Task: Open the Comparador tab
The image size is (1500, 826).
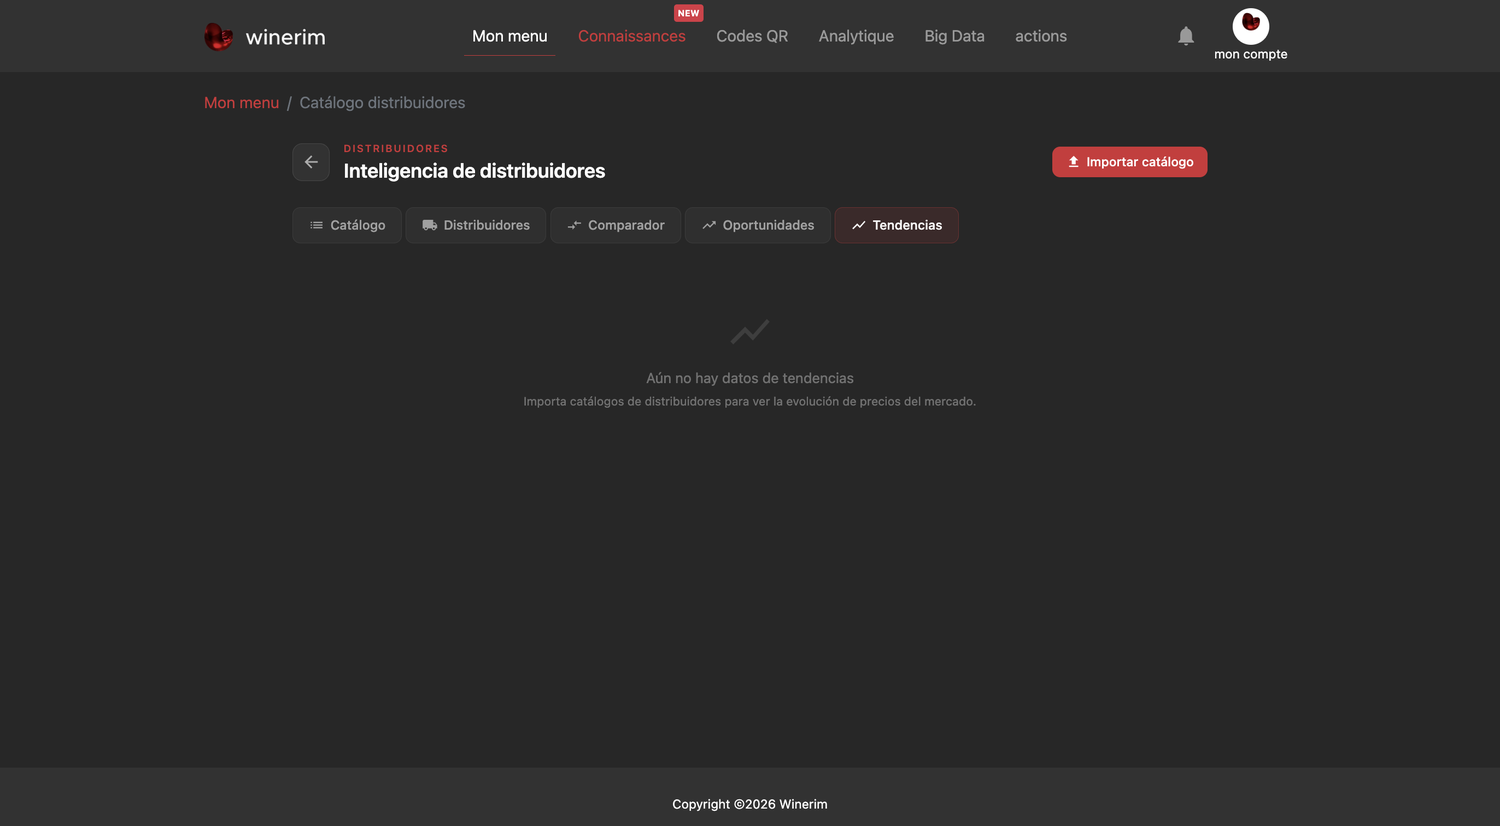Action: pyautogui.click(x=615, y=225)
